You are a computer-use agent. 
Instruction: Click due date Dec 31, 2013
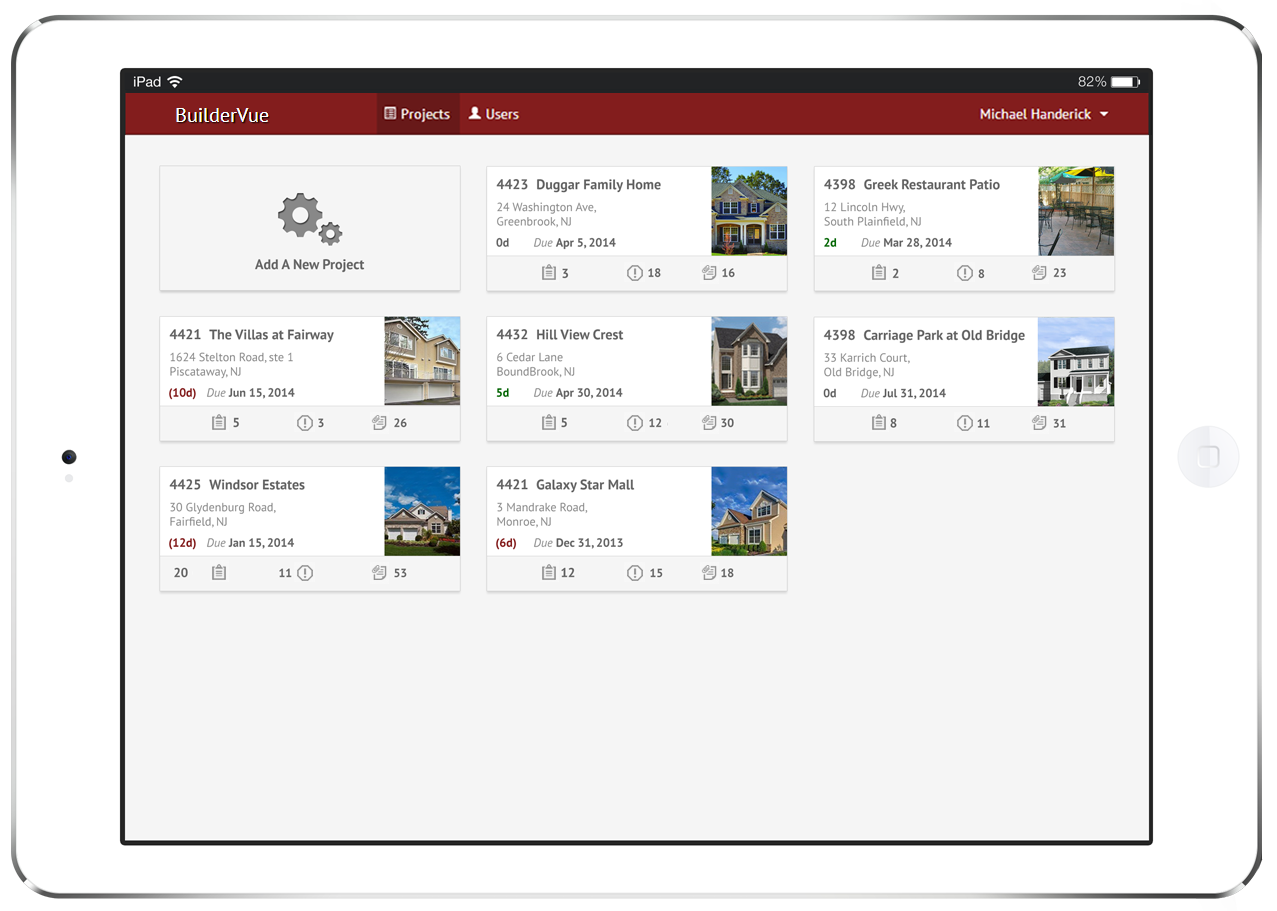(589, 542)
